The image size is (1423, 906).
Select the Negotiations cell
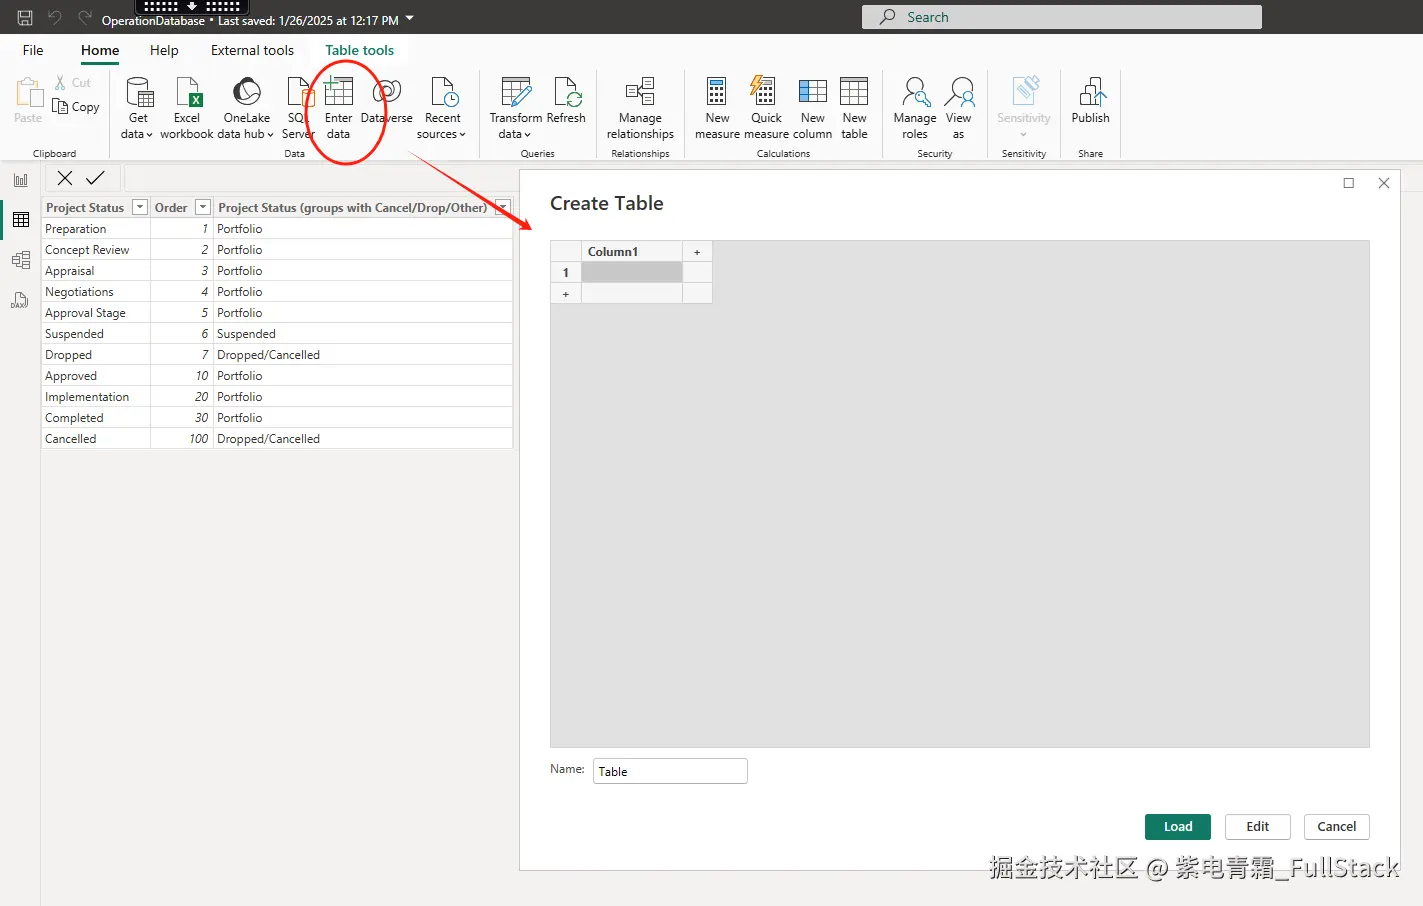tap(96, 292)
